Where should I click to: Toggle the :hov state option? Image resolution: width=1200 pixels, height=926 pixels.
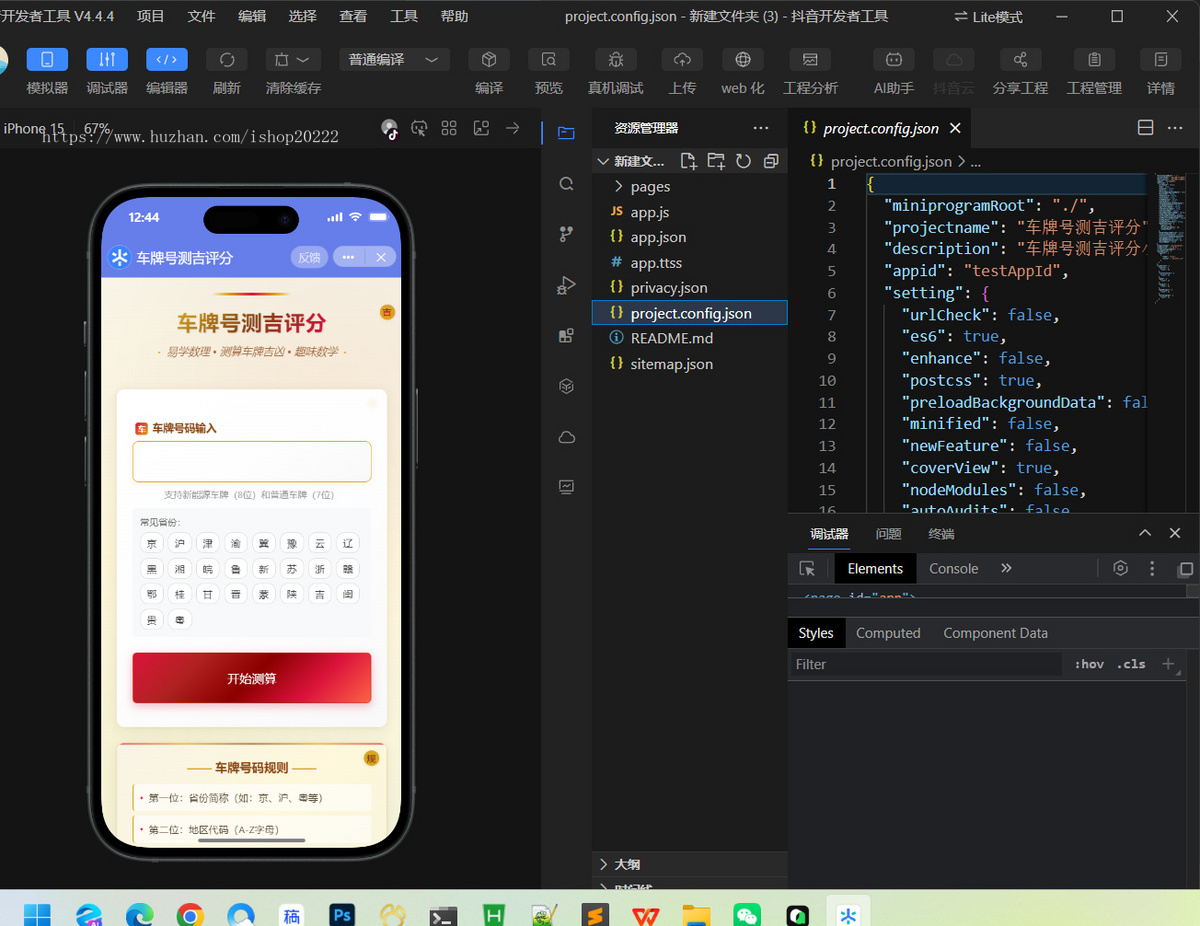coord(1090,664)
